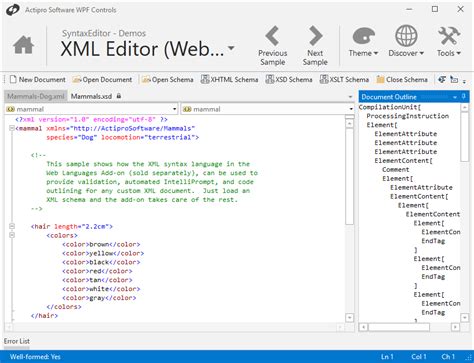Click Close Schema toolbar button
This screenshot has width=474, height=363.
point(402,80)
